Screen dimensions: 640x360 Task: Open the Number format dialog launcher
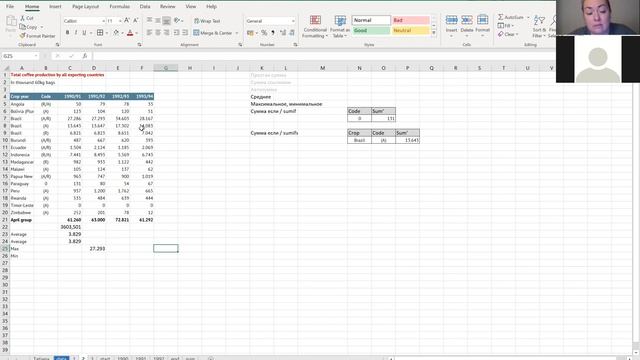click(296, 45)
